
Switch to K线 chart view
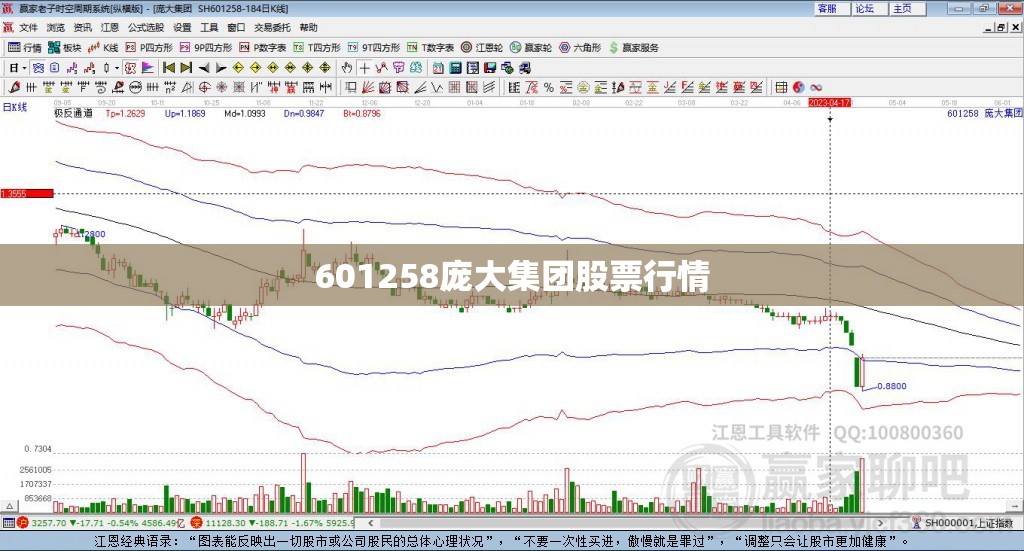tap(103, 47)
